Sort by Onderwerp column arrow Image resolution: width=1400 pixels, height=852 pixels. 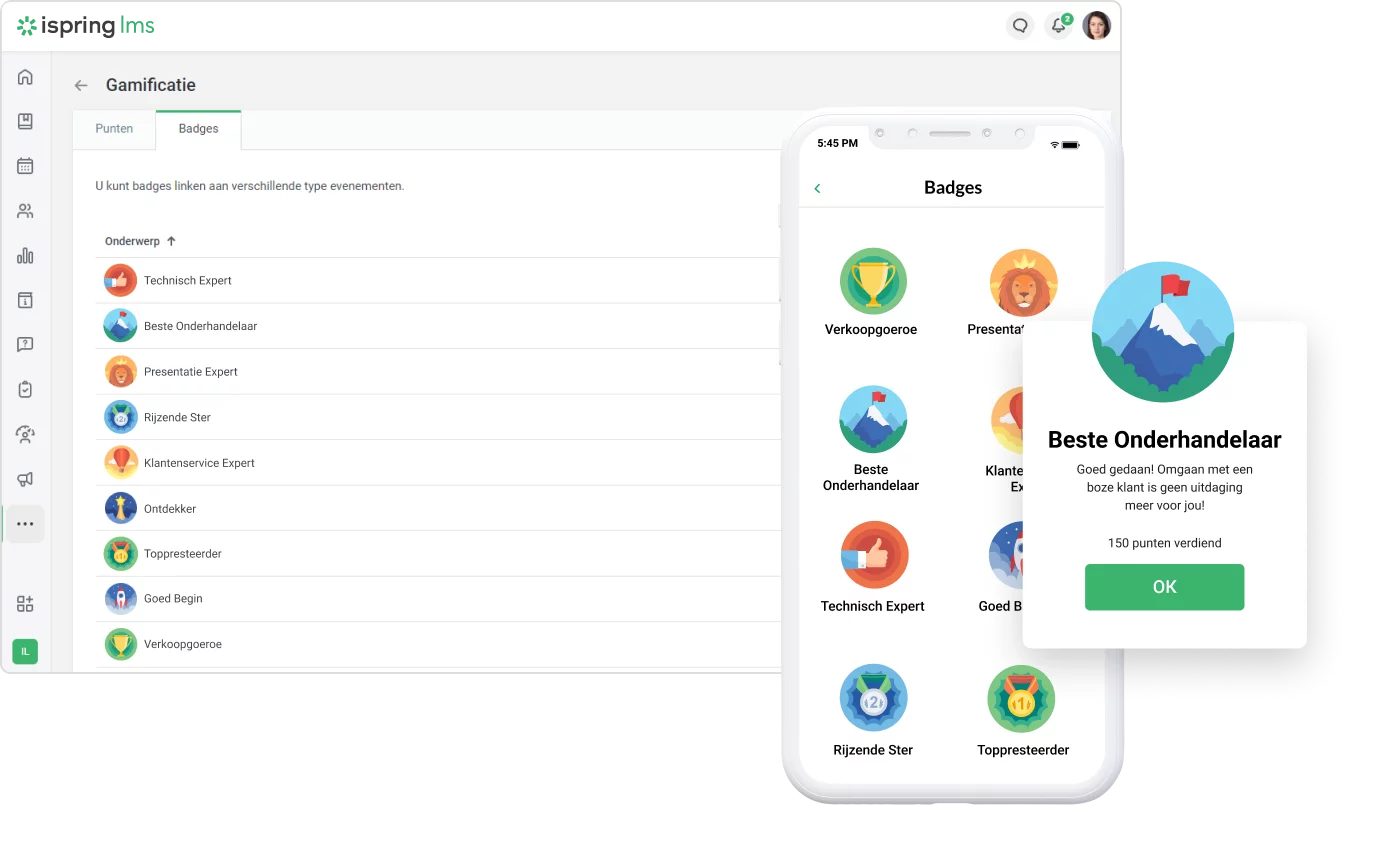click(x=171, y=241)
